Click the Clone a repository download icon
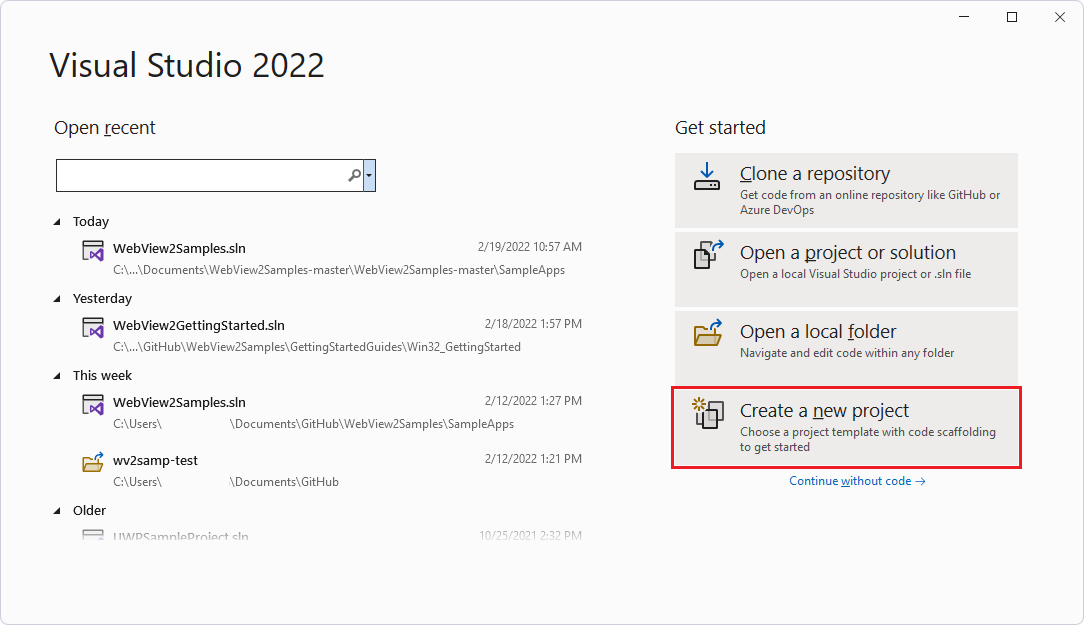1084x625 pixels. 707,176
